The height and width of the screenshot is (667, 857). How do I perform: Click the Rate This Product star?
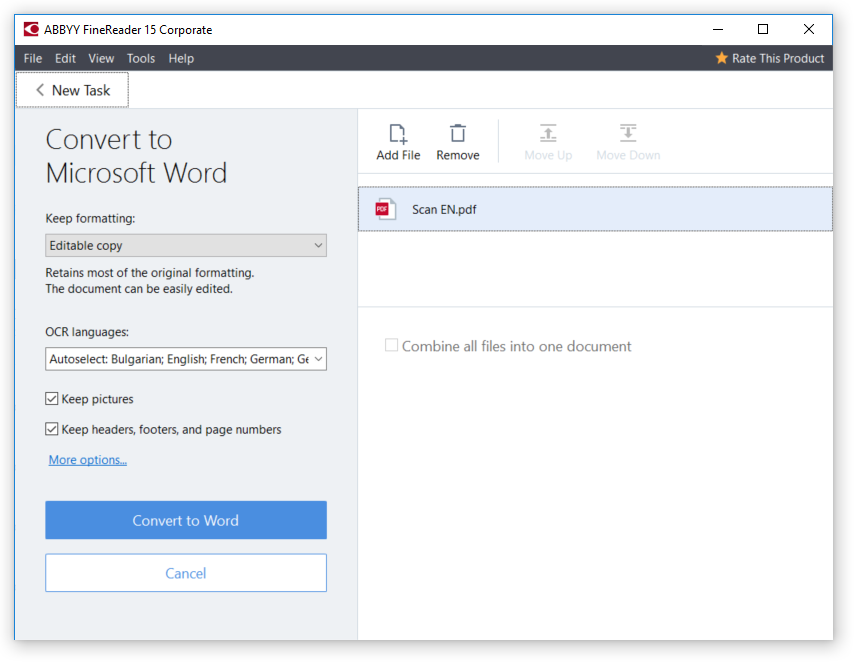(x=722, y=58)
